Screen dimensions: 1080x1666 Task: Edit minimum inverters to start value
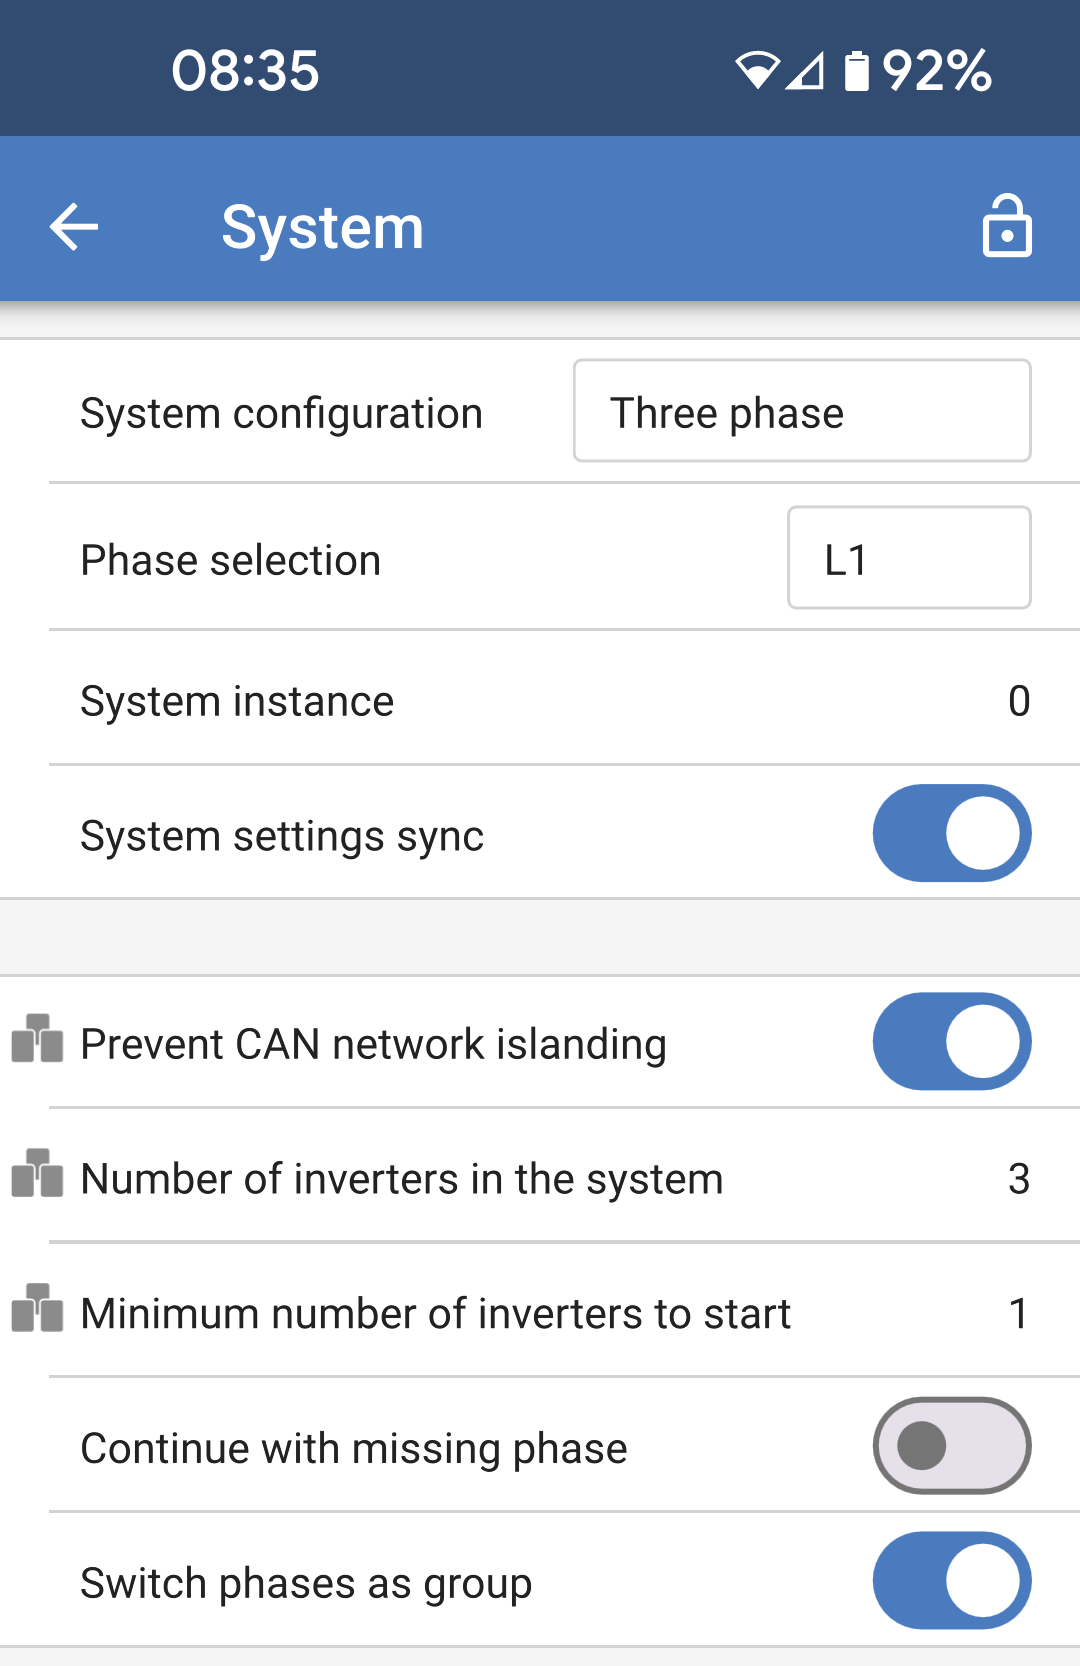click(x=1018, y=1313)
